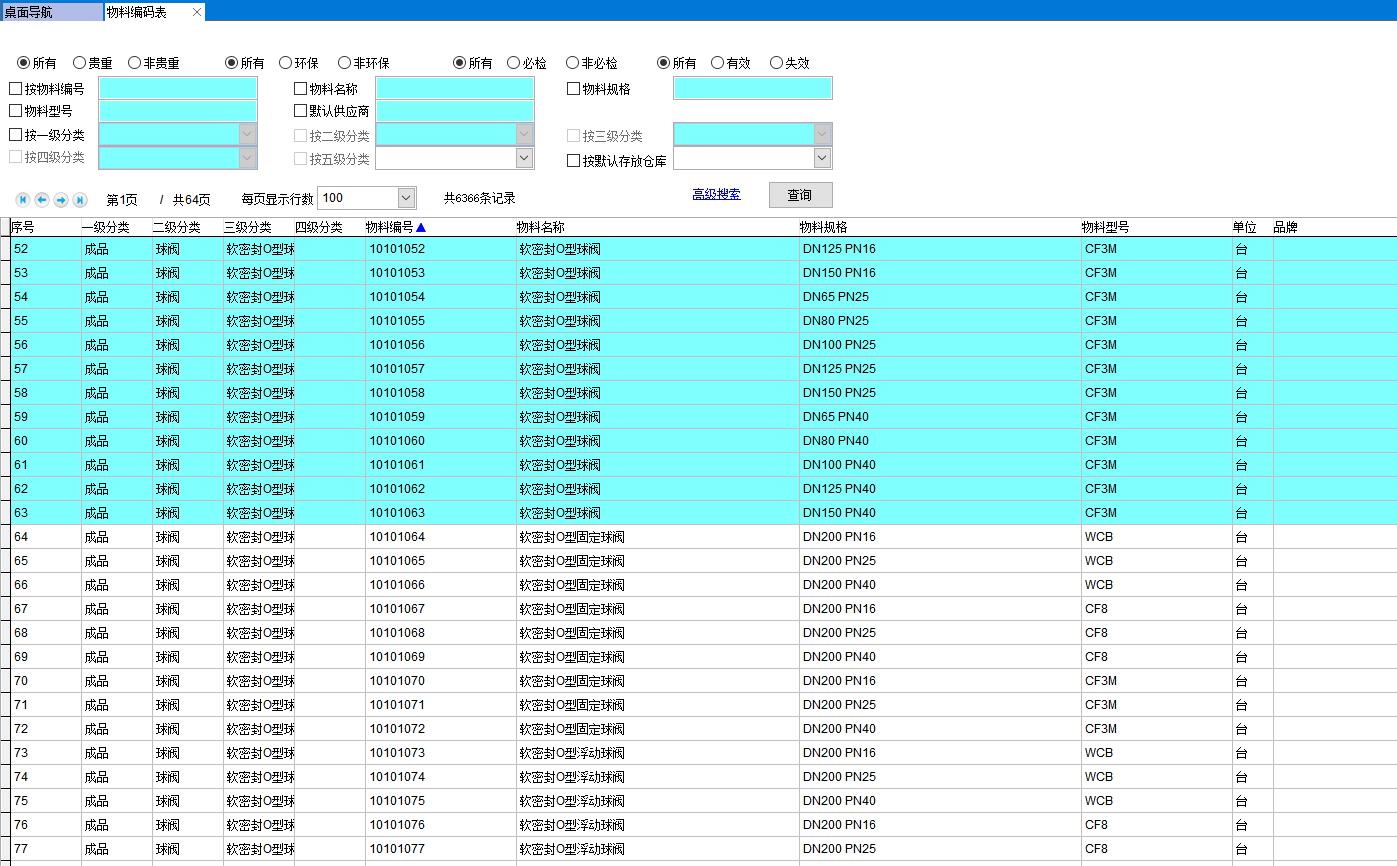Image resolution: width=1397 pixels, height=866 pixels.
Task: Open the 每页显示行数 dropdown
Action: coord(406,198)
